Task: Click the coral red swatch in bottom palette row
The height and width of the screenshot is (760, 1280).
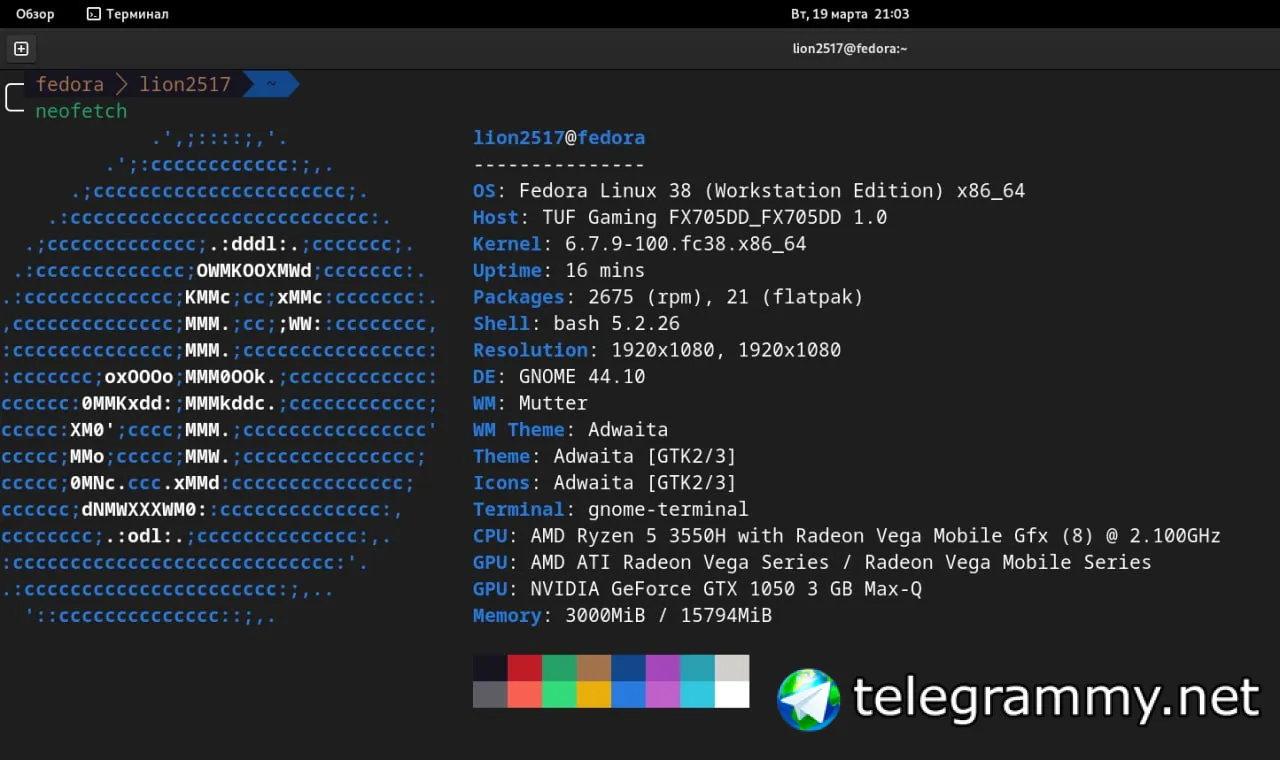Action: 525,694
